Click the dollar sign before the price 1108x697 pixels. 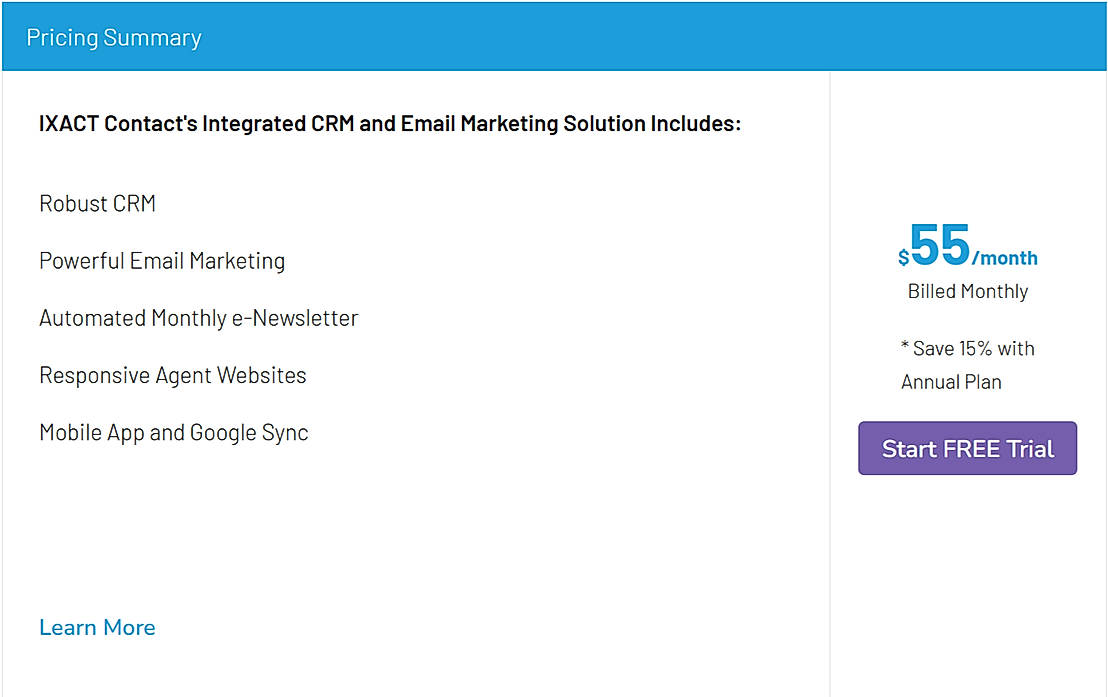[903, 258]
